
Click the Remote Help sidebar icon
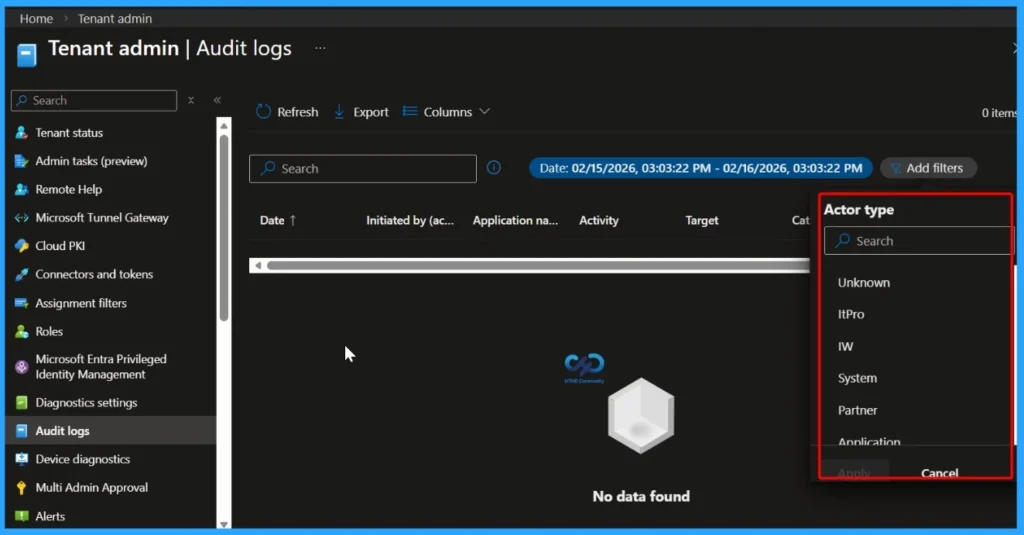[x=21, y=189]
